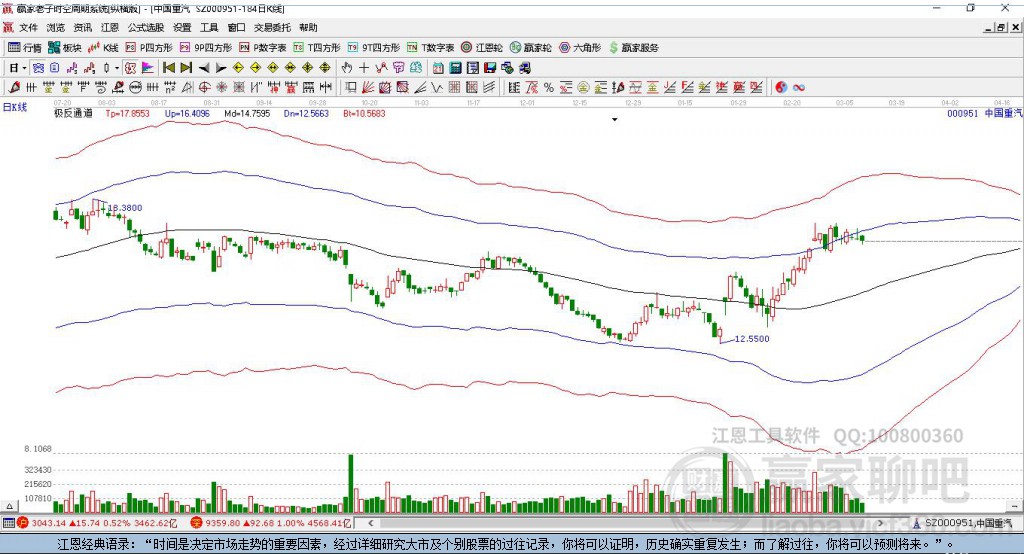Open the 设置 menu
The width and height of the screenshot is (1024, 554).
click(182, 27)
